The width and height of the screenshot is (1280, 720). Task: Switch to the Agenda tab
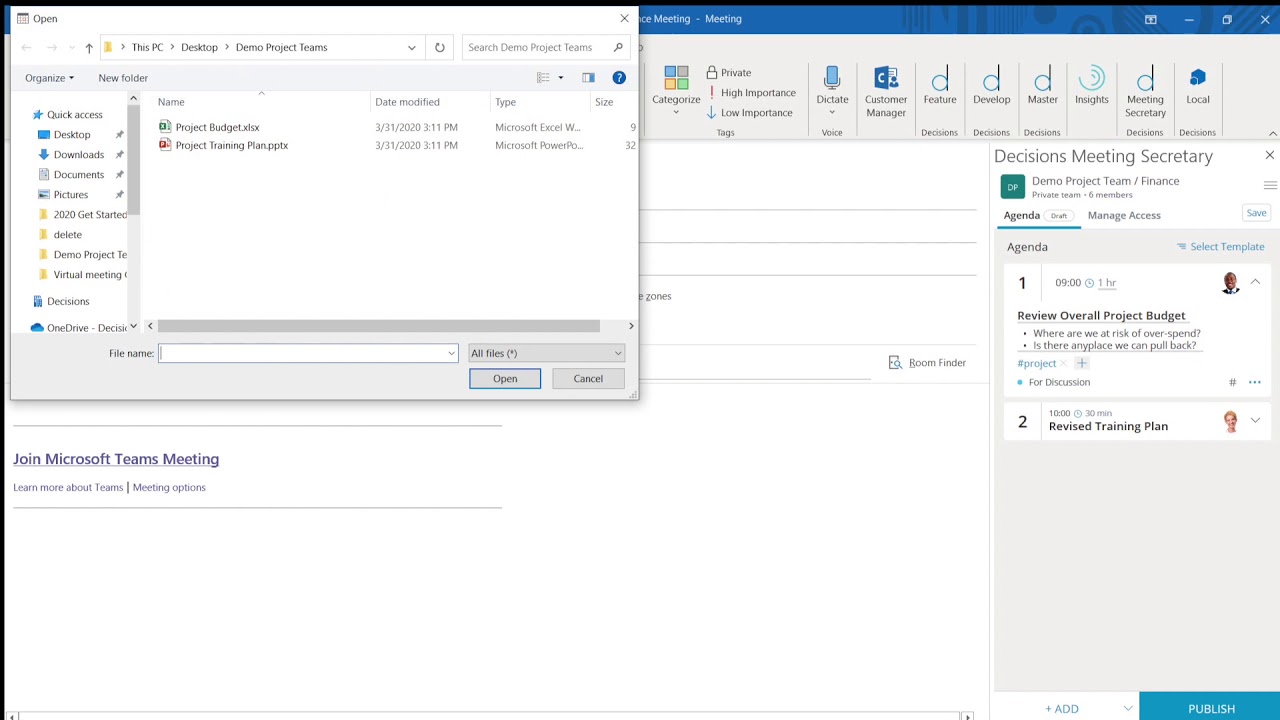[1021, 215]
